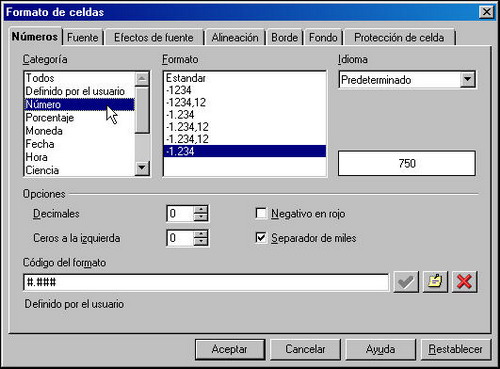Click the Restablecer button
Image resolution: width=500 pixels, height=369 pixels.
456,349
